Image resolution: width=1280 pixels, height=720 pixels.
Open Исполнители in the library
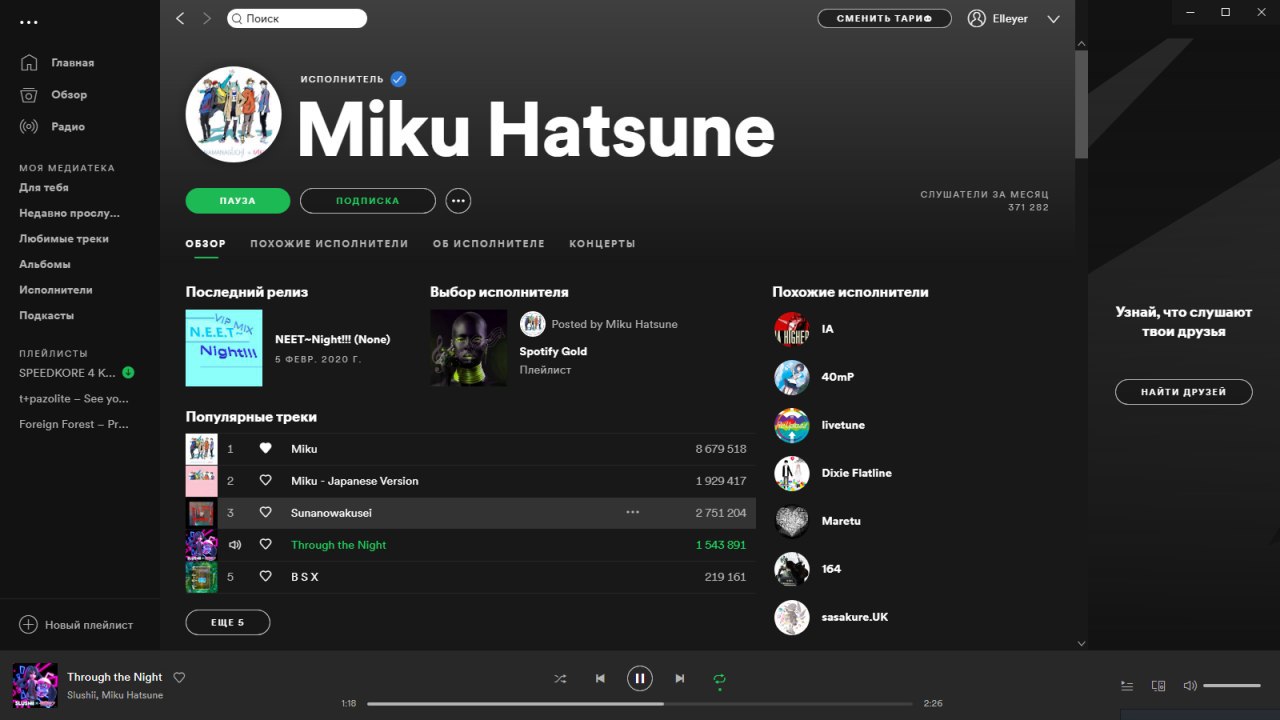(56, 290)
